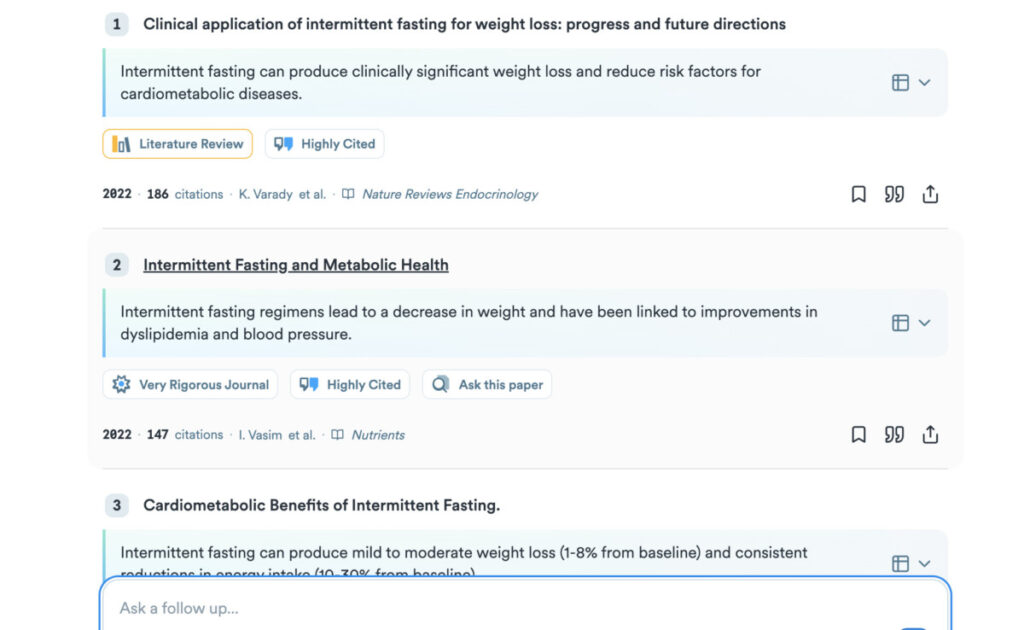This screenshot has width=1024, height=630.
Task: Cite the Nature Reviews Endocrinology paper
Action: pos(894,194)
